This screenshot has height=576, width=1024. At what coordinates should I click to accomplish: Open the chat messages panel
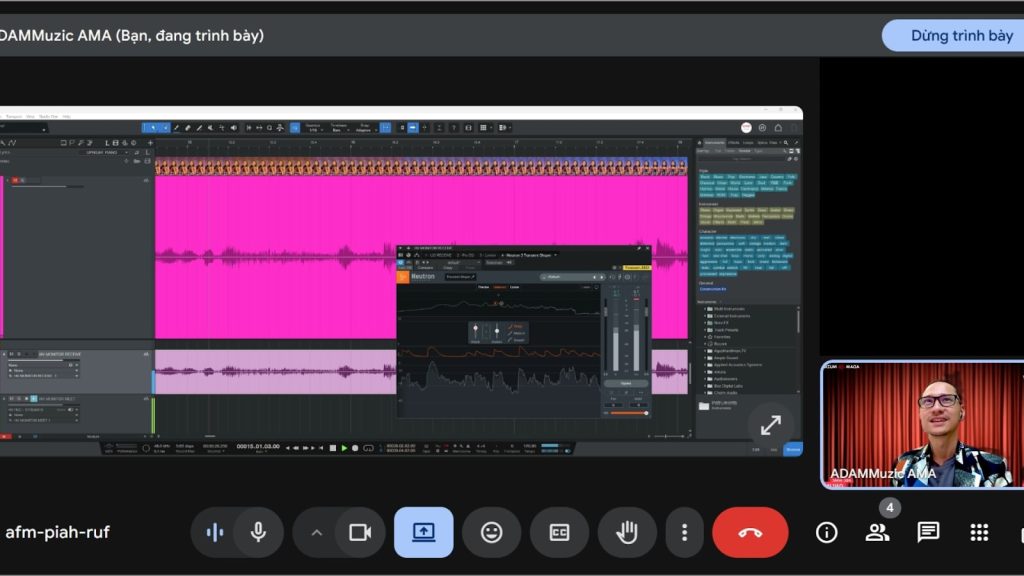pyautogui.click(x=928, y=532)
